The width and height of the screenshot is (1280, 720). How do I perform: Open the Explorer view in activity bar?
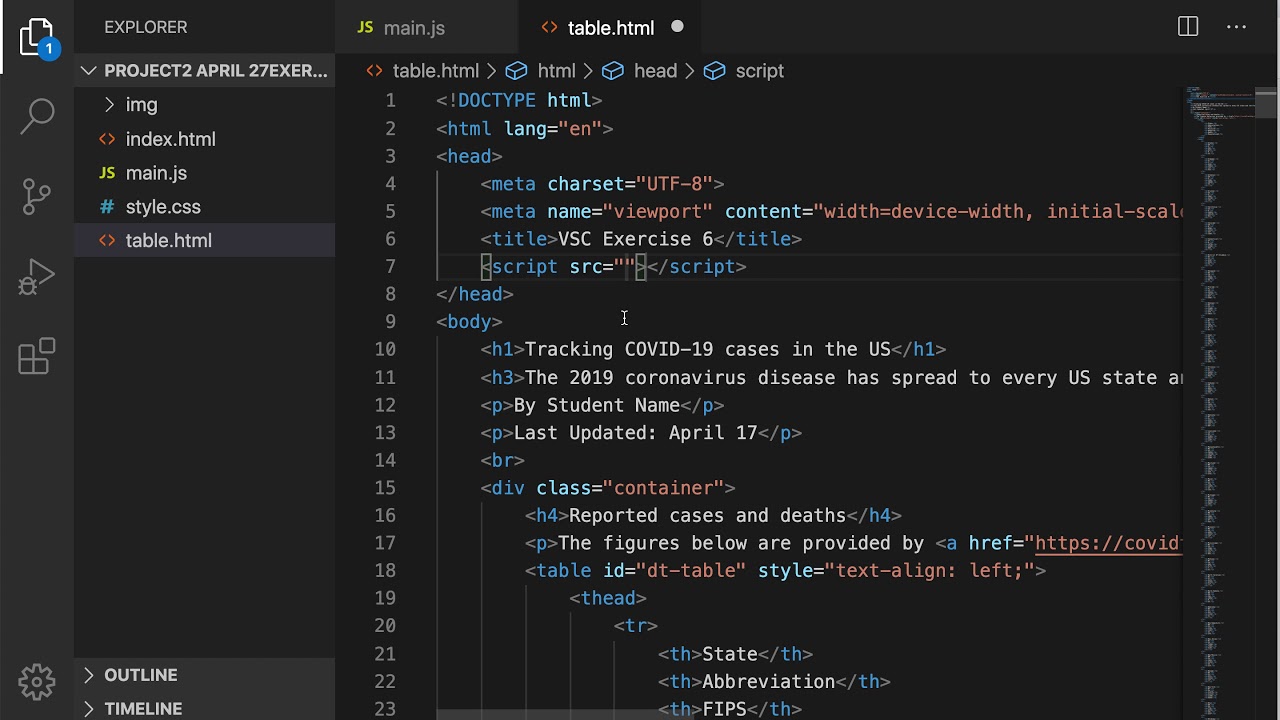pyautogui.click(x=37, y=38)
